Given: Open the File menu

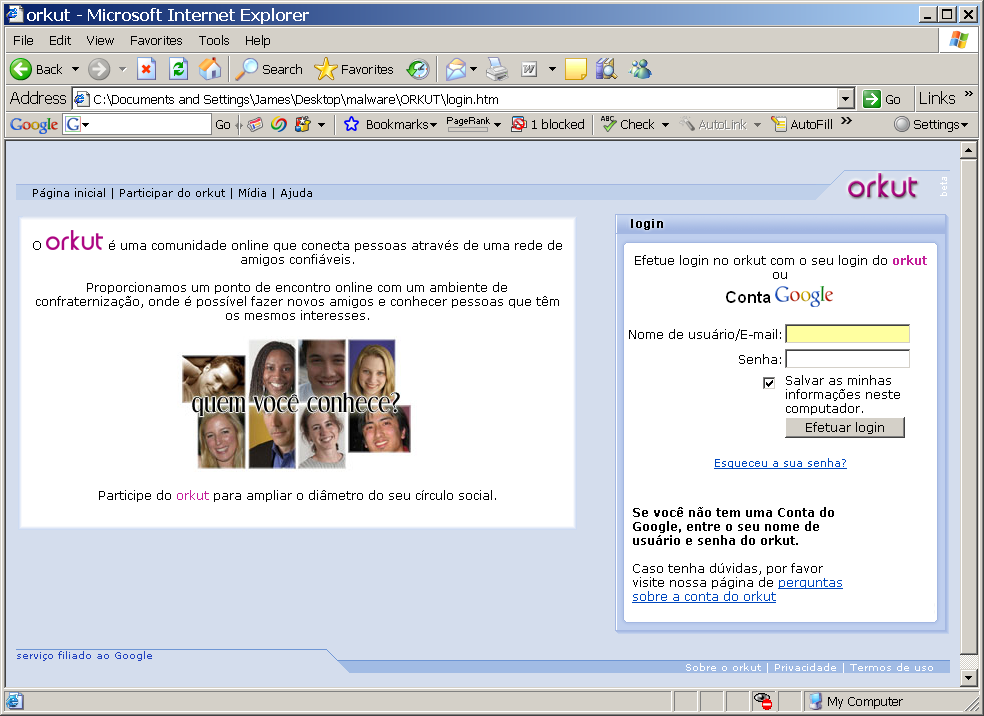Looking at the screenshot, I should [23, 40].
